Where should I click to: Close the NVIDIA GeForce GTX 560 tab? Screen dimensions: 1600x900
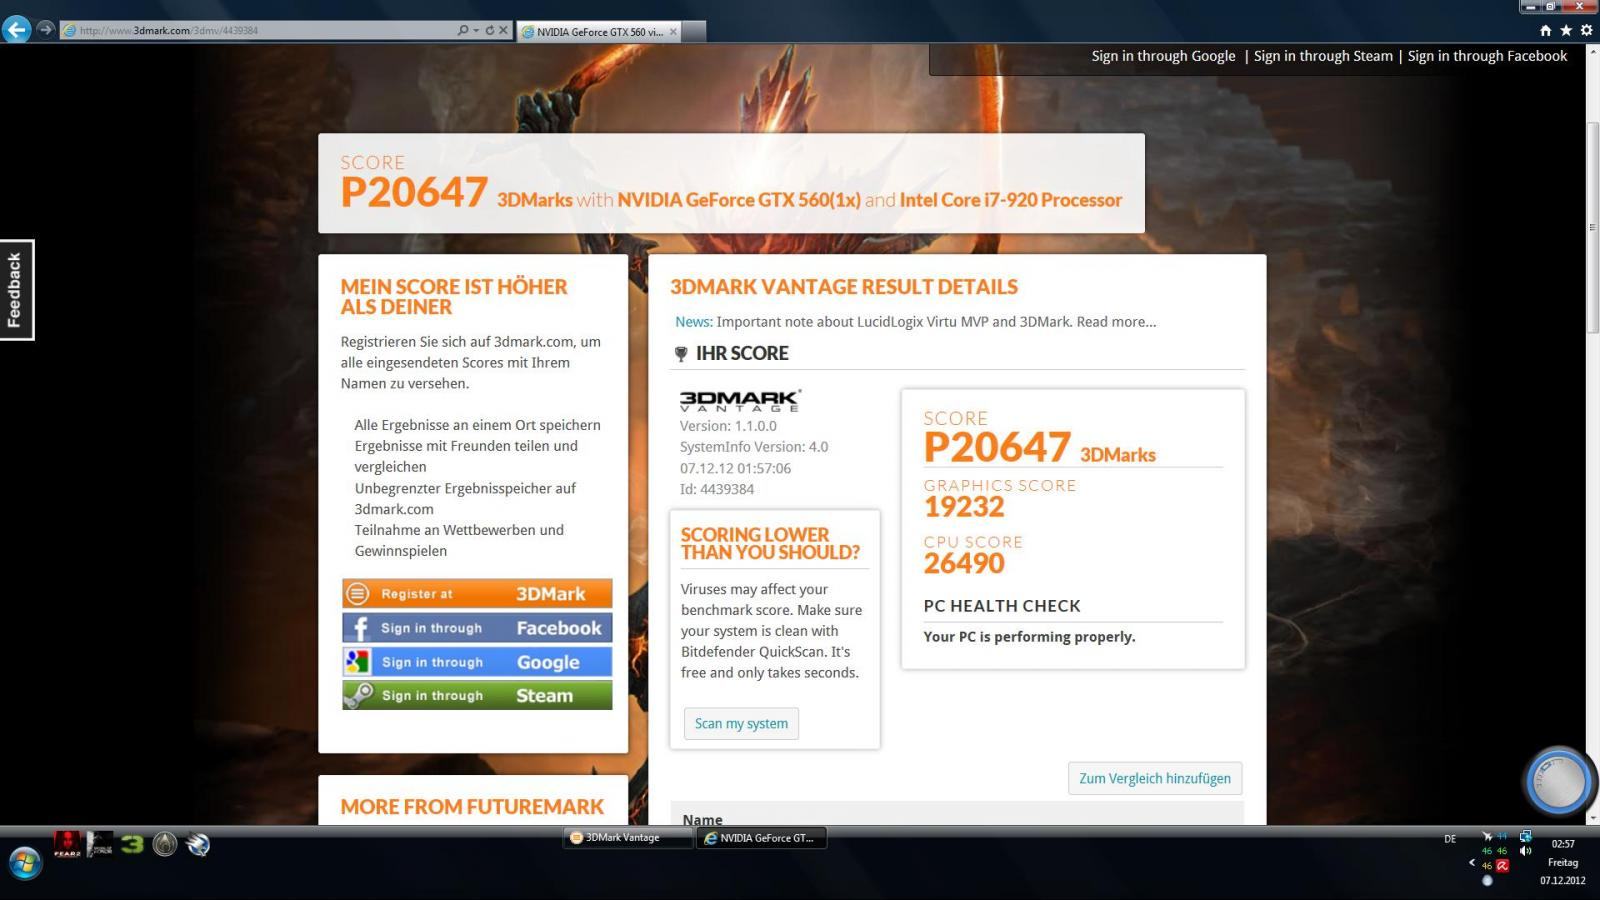click(x=673, y=32)
